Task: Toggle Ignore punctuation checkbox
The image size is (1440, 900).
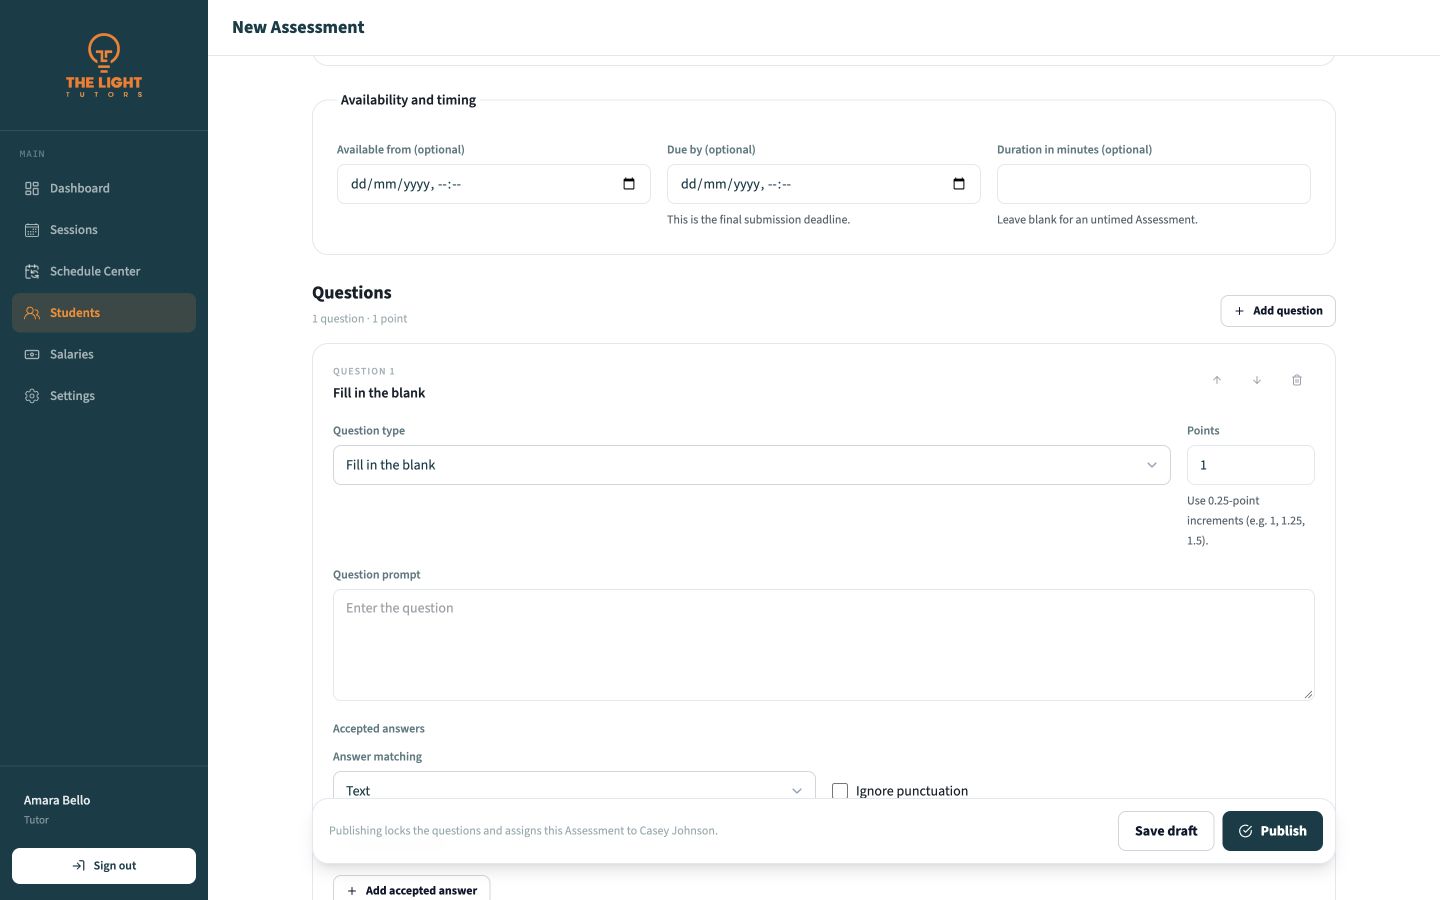Action: coord(840,791)
